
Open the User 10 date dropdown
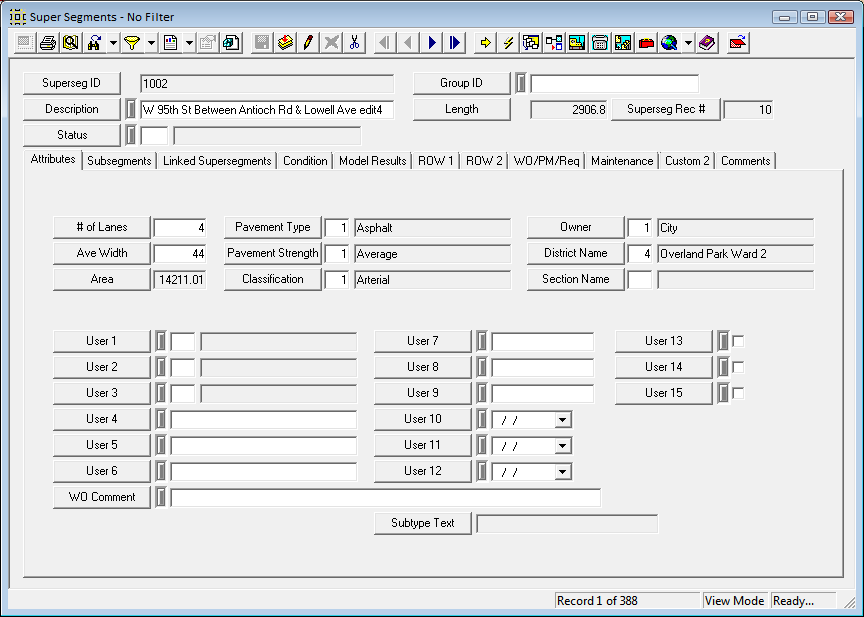pyautogui.click(x=562, y=420)
